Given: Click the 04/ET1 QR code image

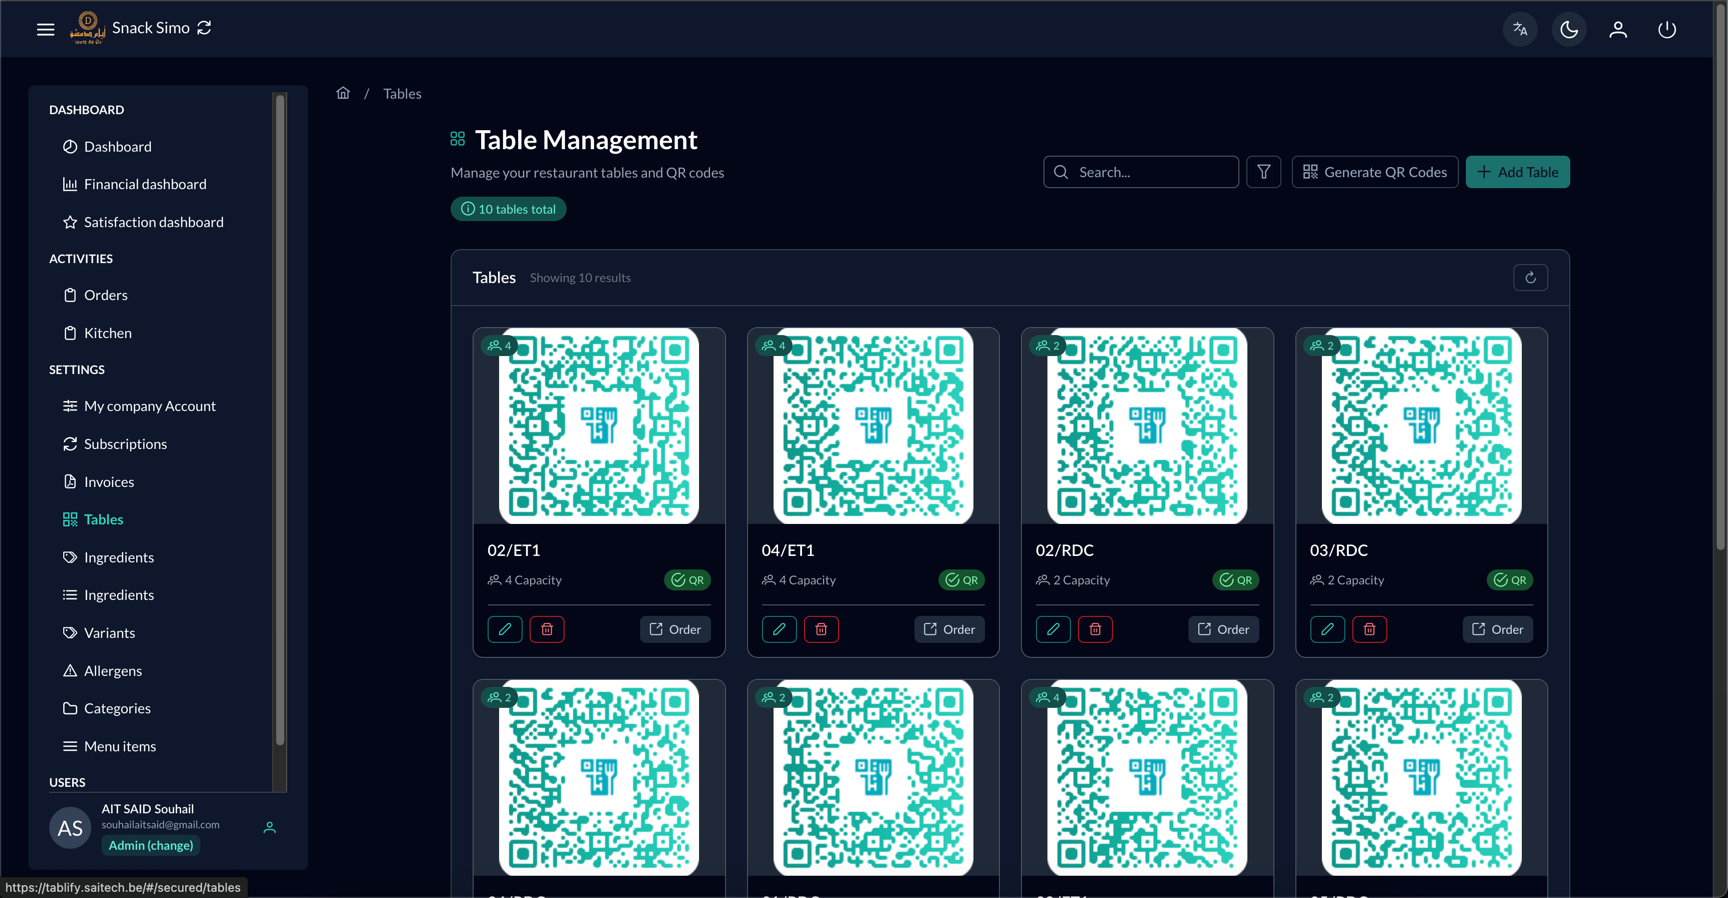Looking at the screenshot, I should (873, 426).
